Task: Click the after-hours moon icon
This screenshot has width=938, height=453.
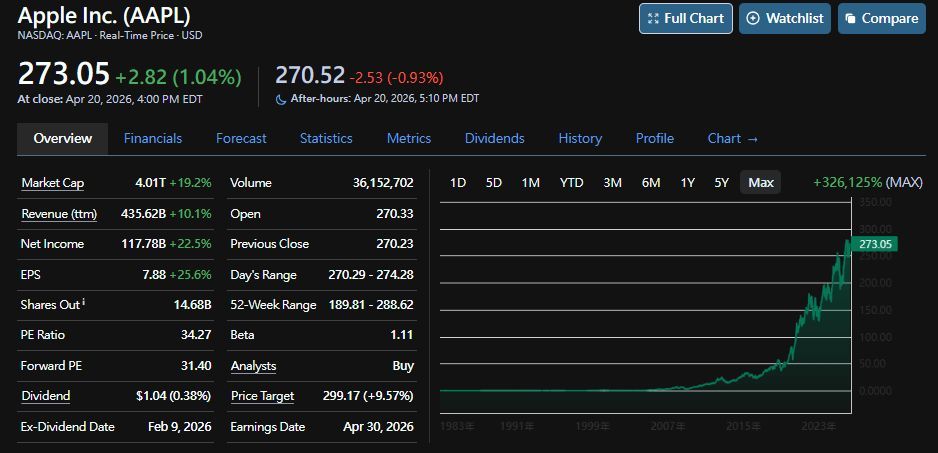Action: point(281,99)
